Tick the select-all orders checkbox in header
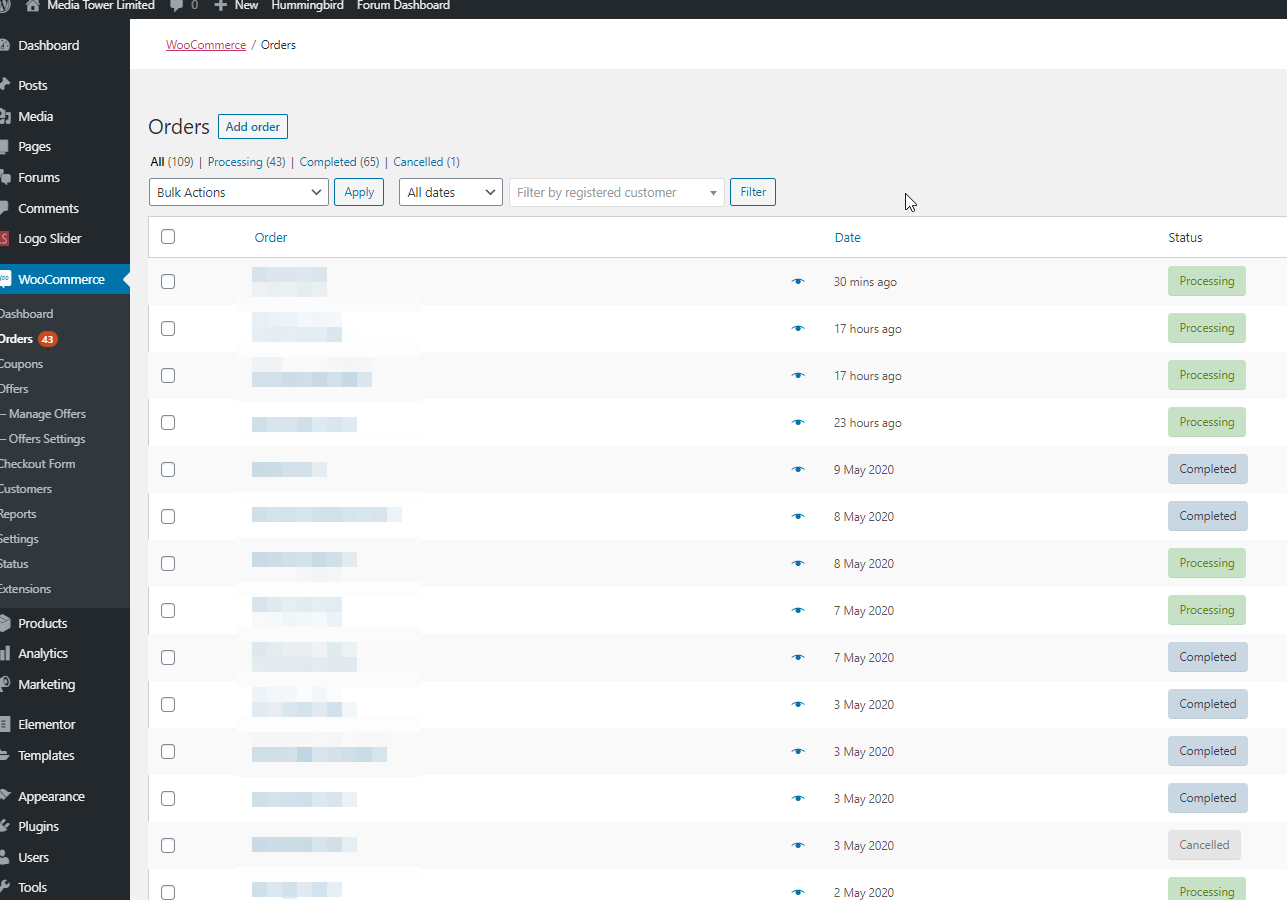 point(168,237)
